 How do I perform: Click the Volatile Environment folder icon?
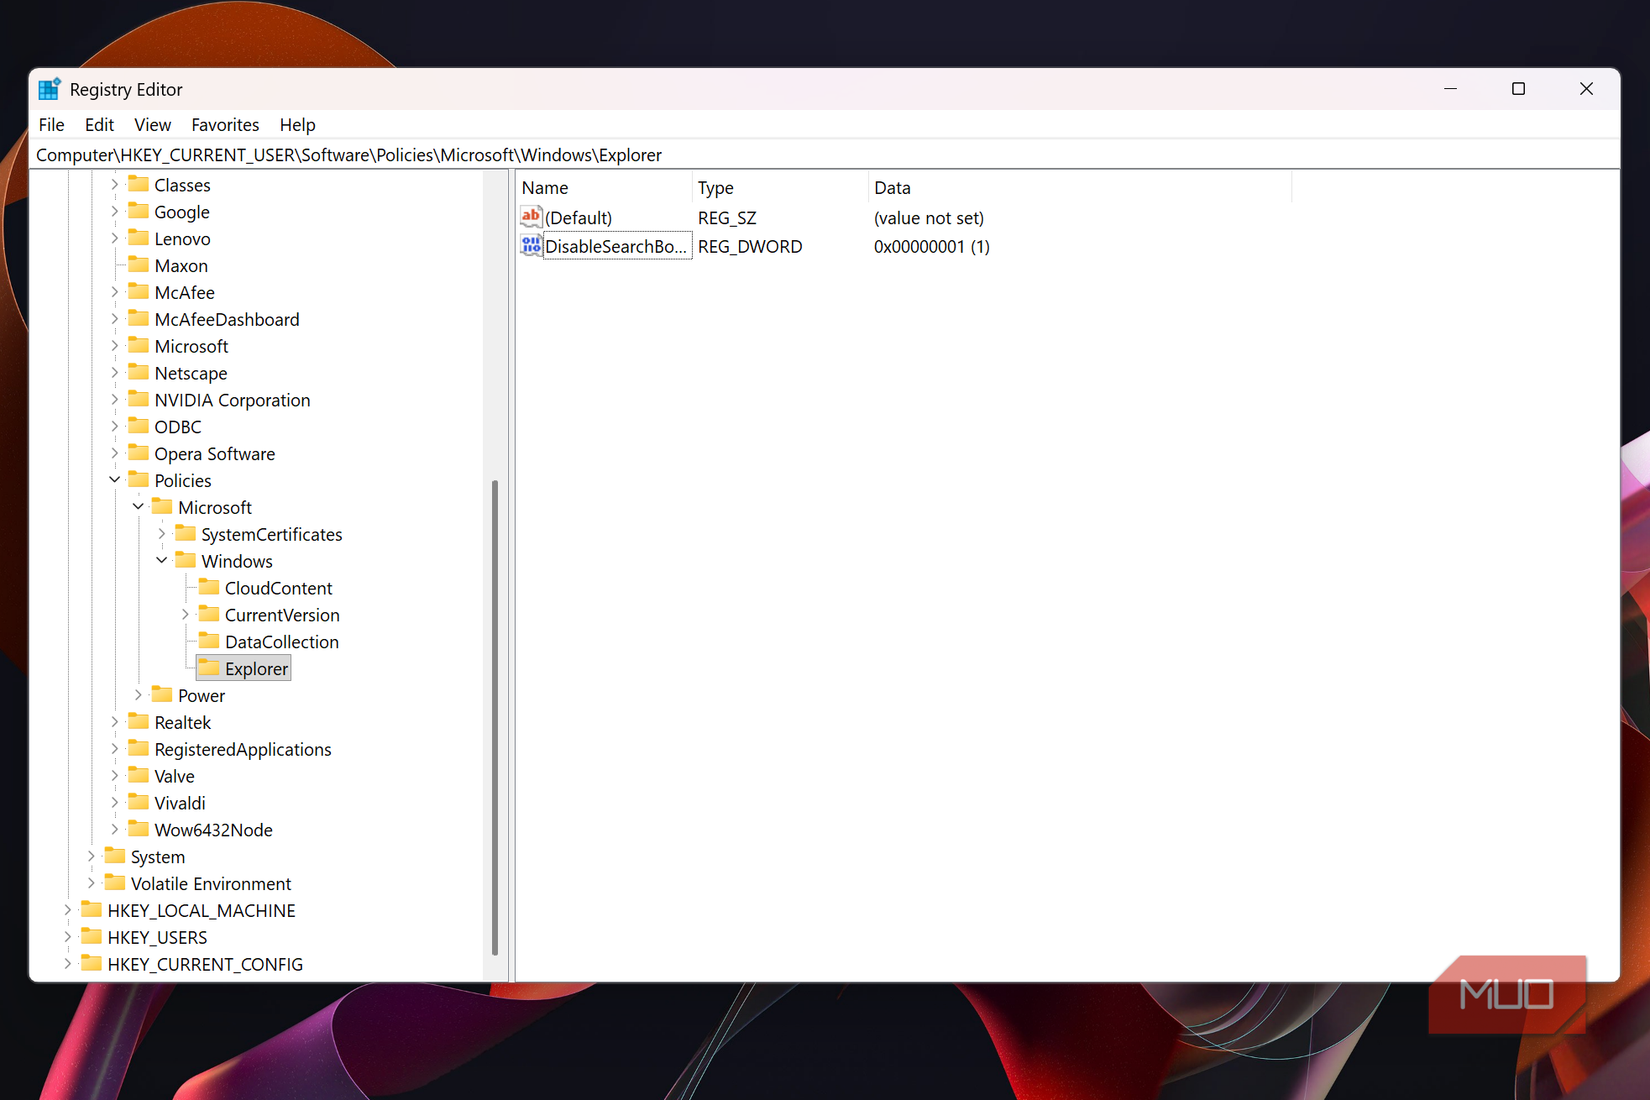click(x=115, y=883)
